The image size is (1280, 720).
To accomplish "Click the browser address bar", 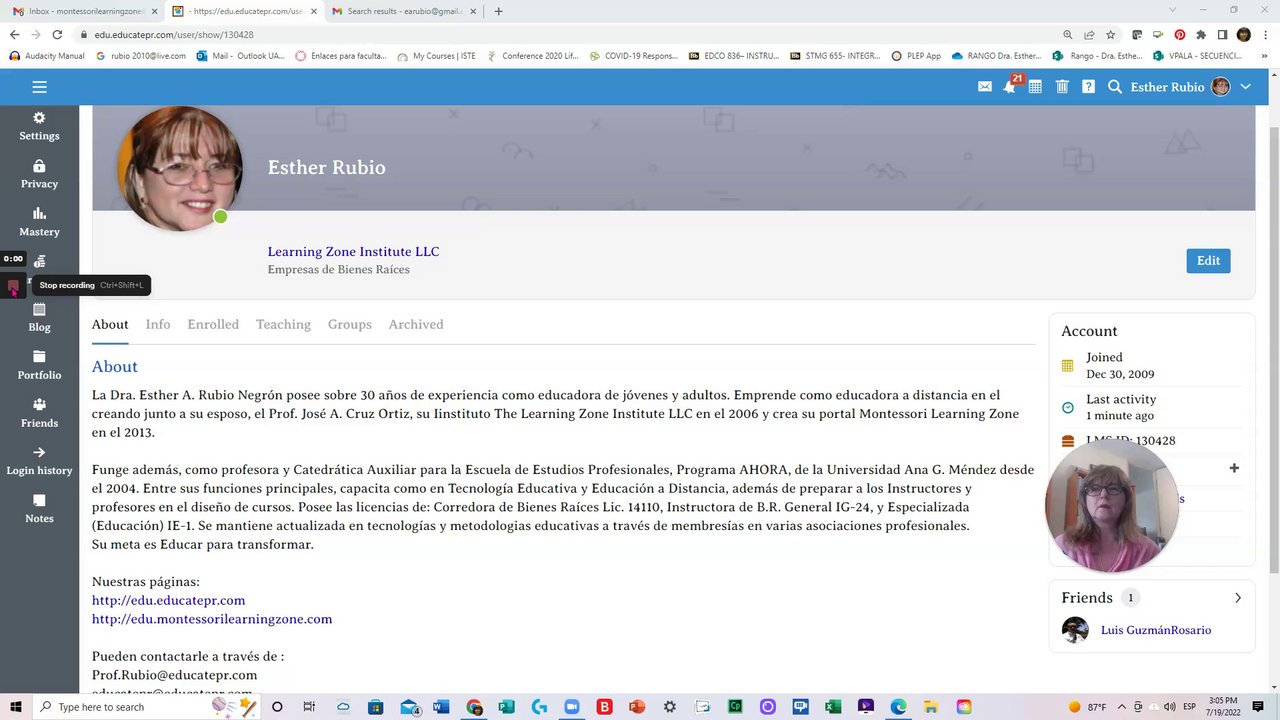I will [x=565, y=34].
